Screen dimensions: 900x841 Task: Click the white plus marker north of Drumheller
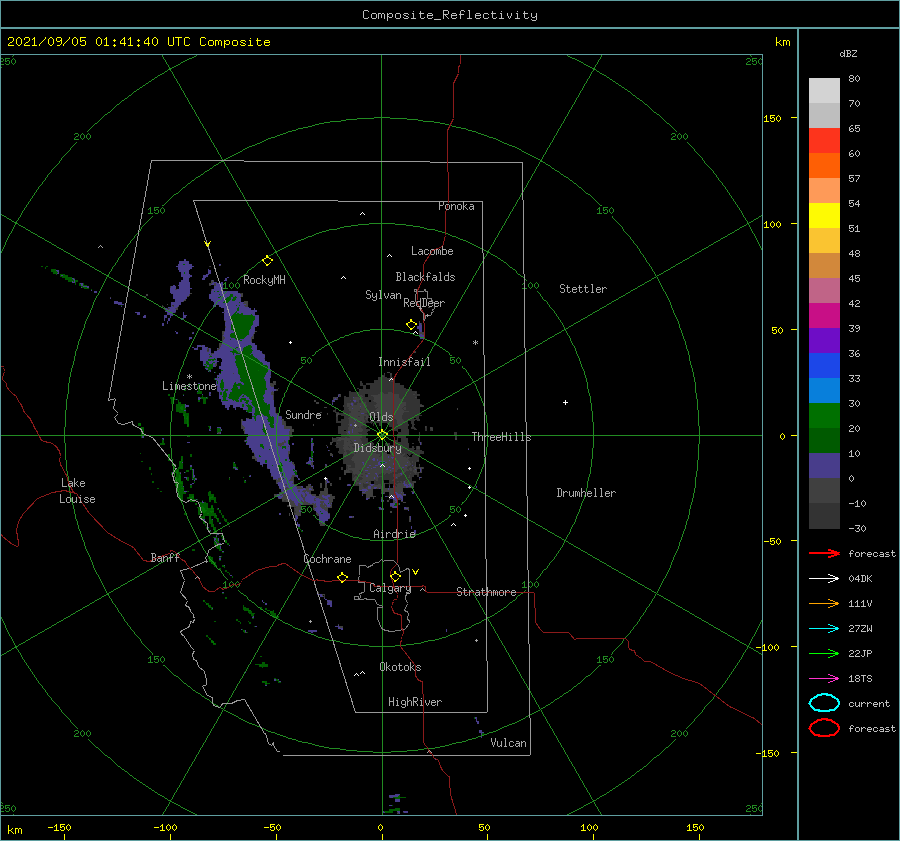tap(565, 402)
